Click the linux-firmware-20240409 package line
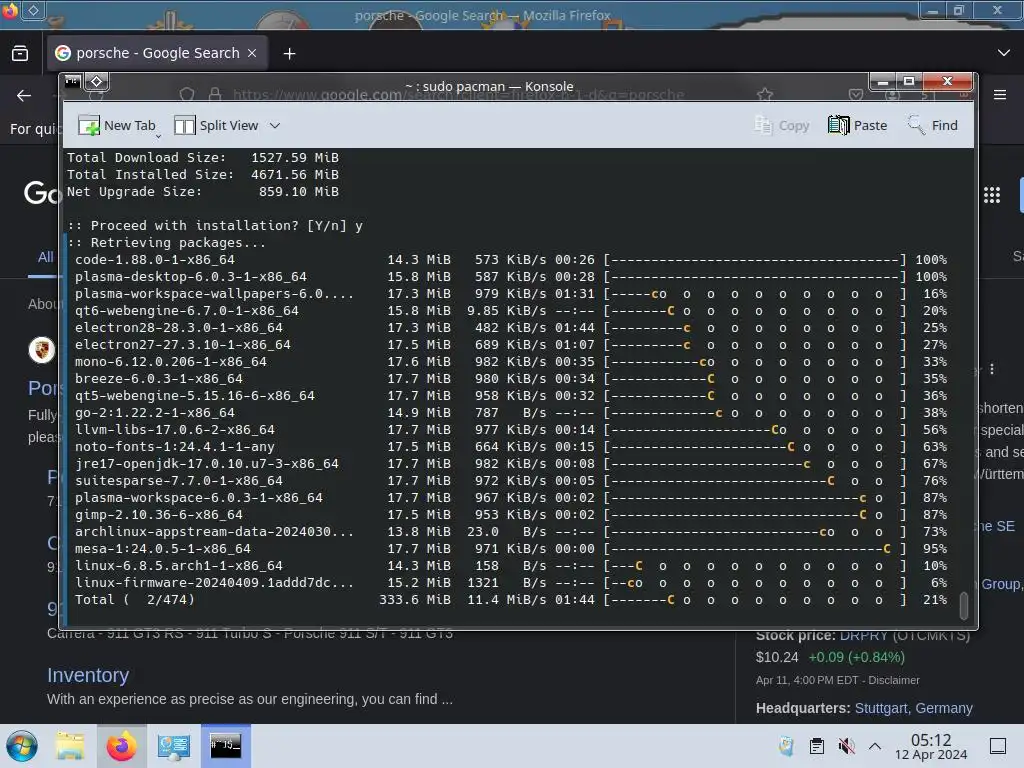1024x768 pixels. [x=511, y=583]
